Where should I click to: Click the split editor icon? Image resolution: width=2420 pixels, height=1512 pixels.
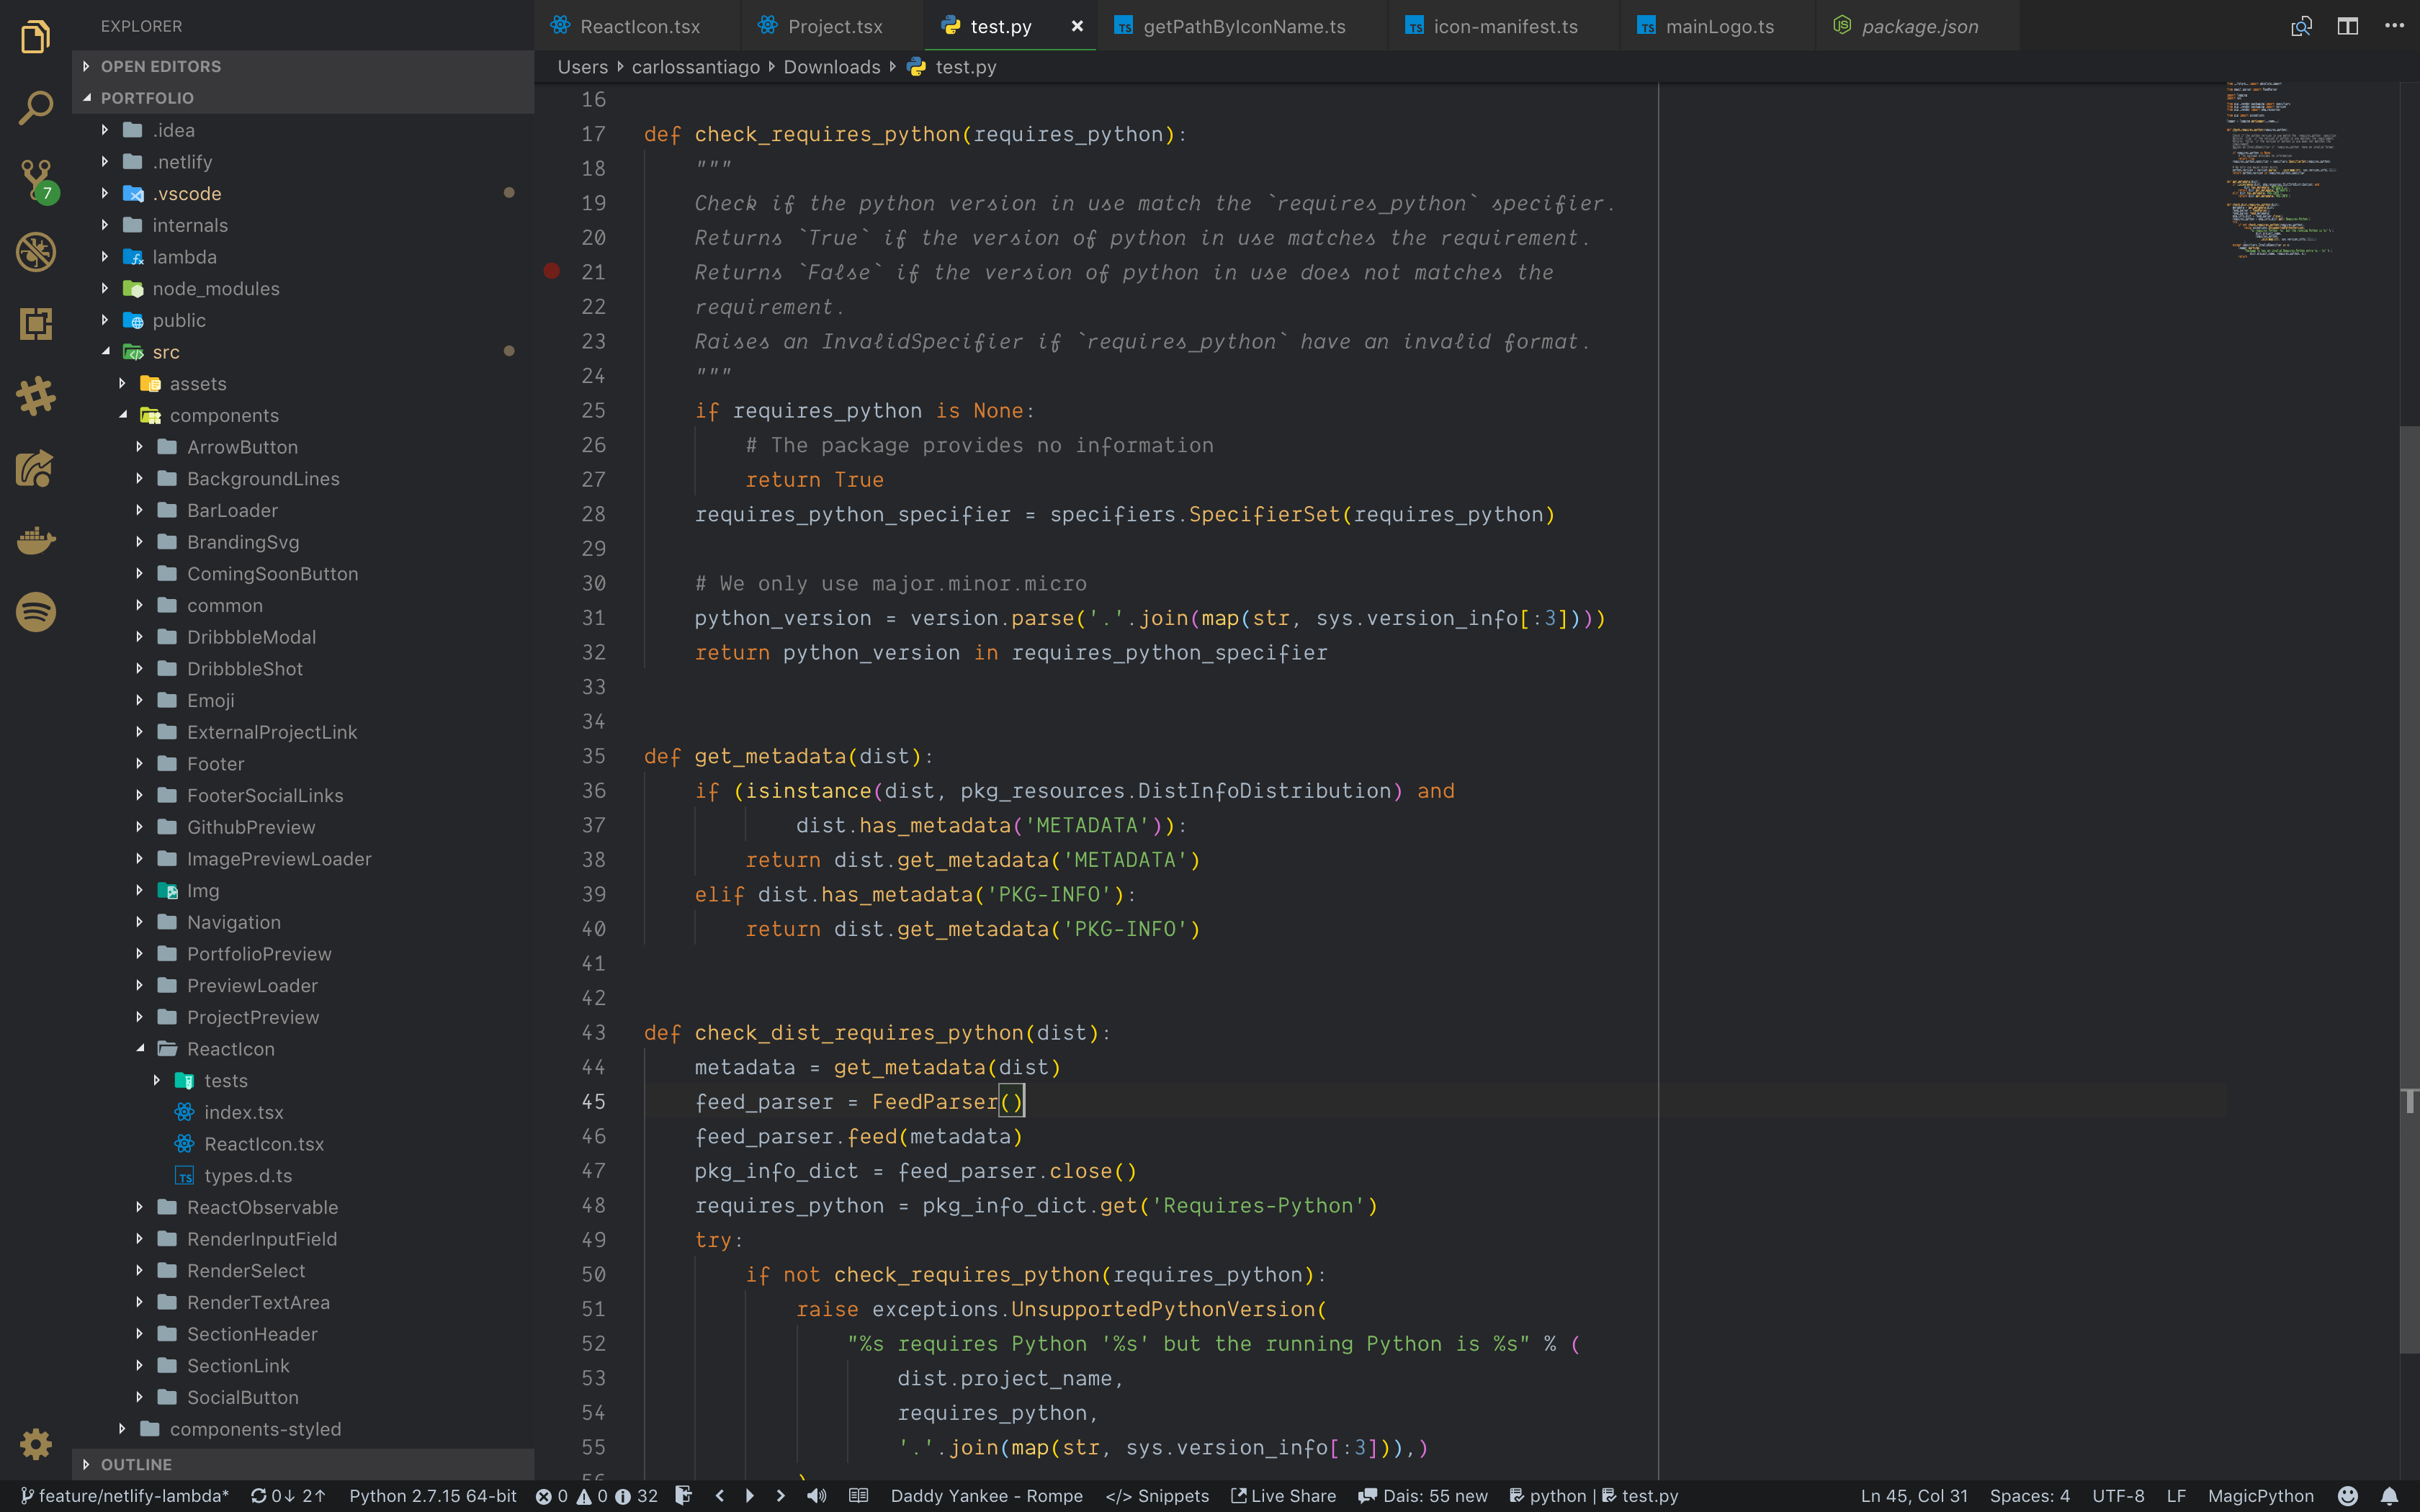[2347, 26]
